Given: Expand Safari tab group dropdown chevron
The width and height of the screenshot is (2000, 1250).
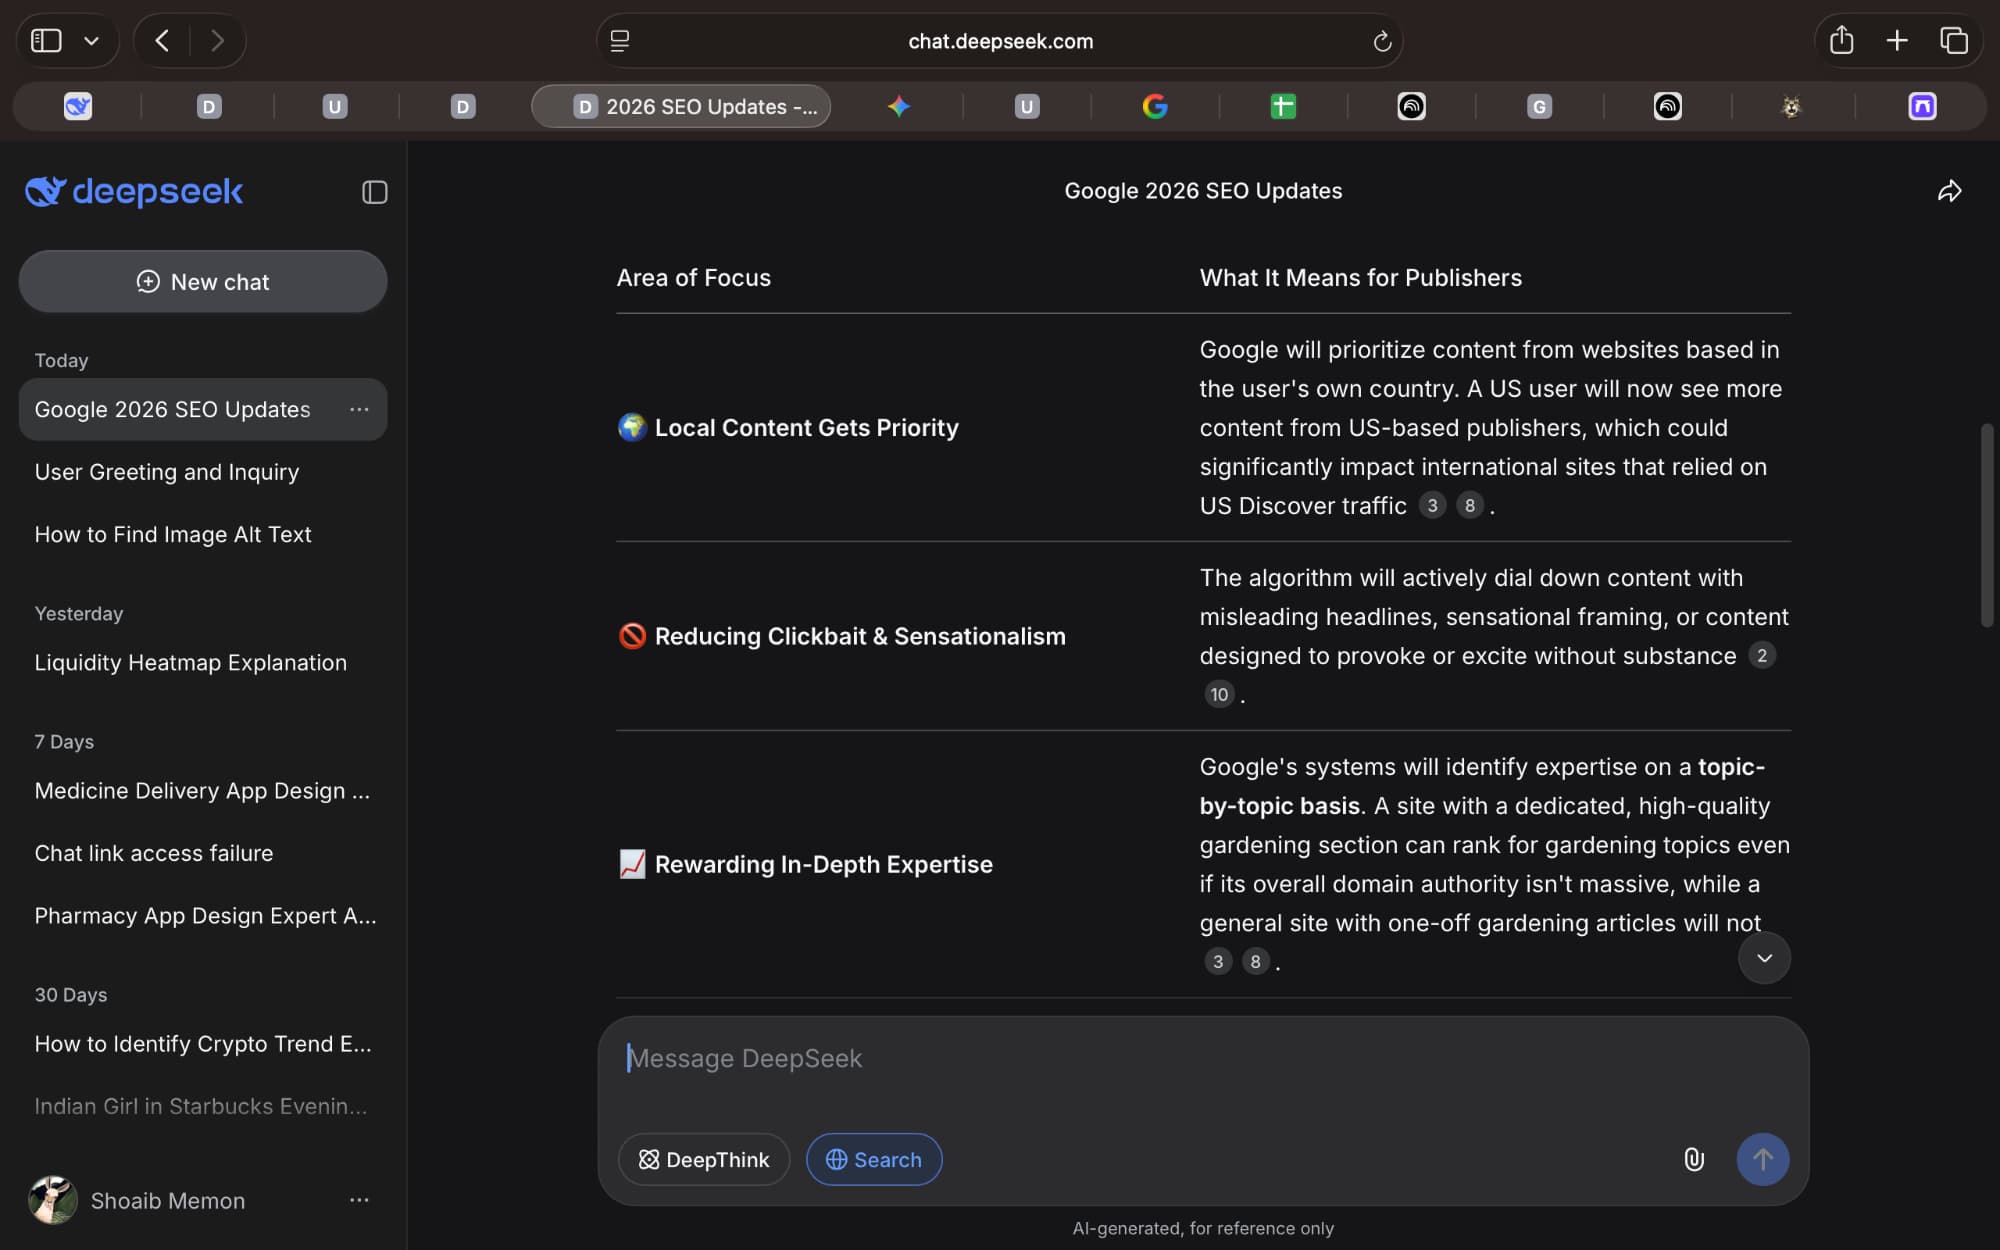Looking at the screenshot, I should pos(92,41).
